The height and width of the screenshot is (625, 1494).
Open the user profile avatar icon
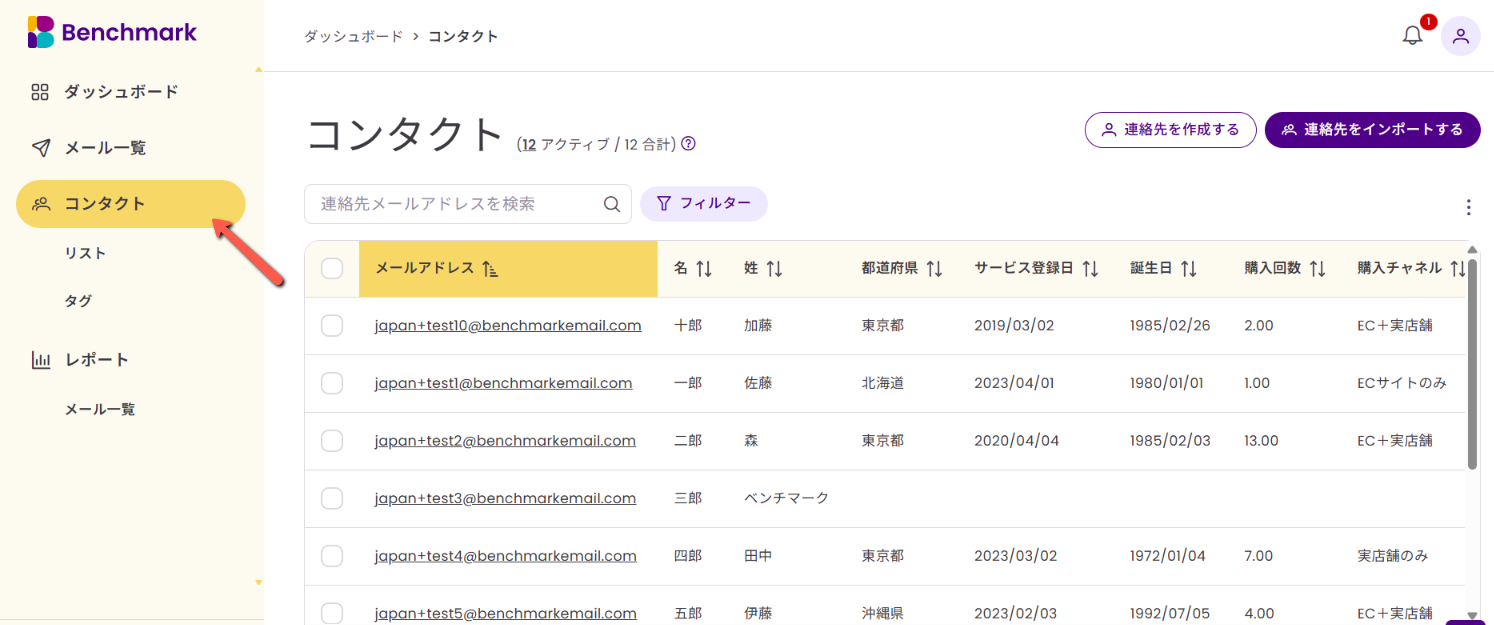pyautogui.click(x=1460, y=36)
